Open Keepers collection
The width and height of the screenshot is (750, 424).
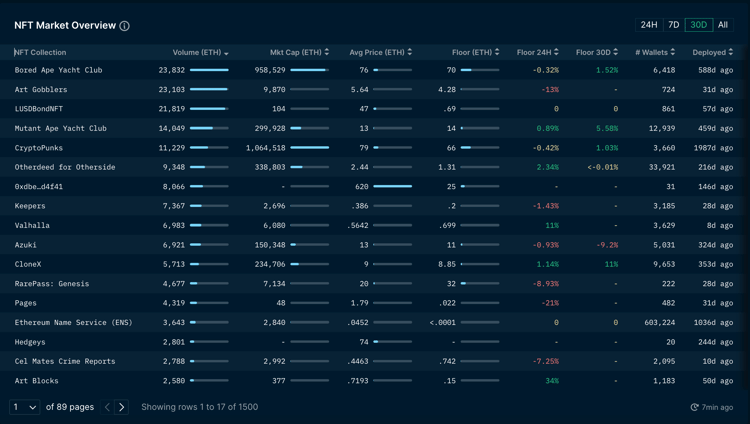(30, 206)
